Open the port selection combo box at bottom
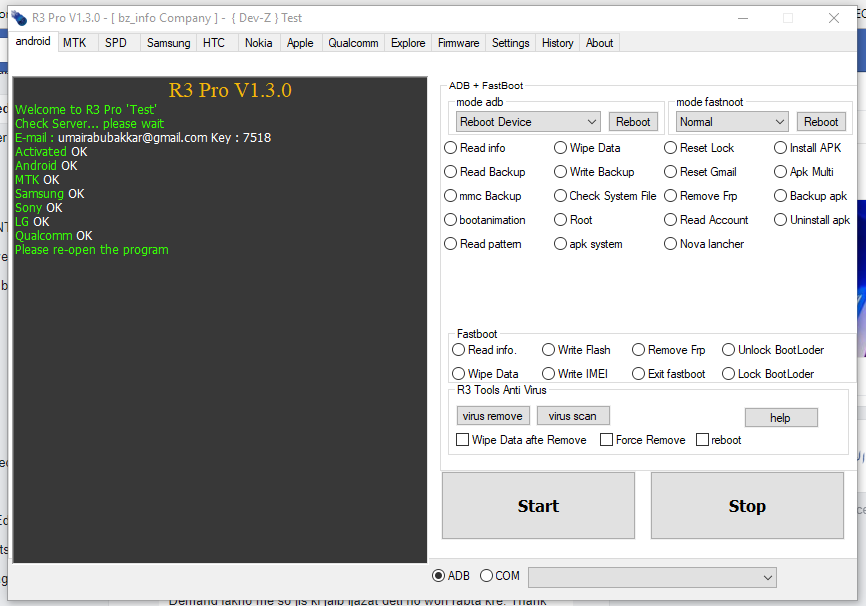Image resolution: width=866 pixels, height=606 pixels. pyautogui.click(x=652, y=577)
